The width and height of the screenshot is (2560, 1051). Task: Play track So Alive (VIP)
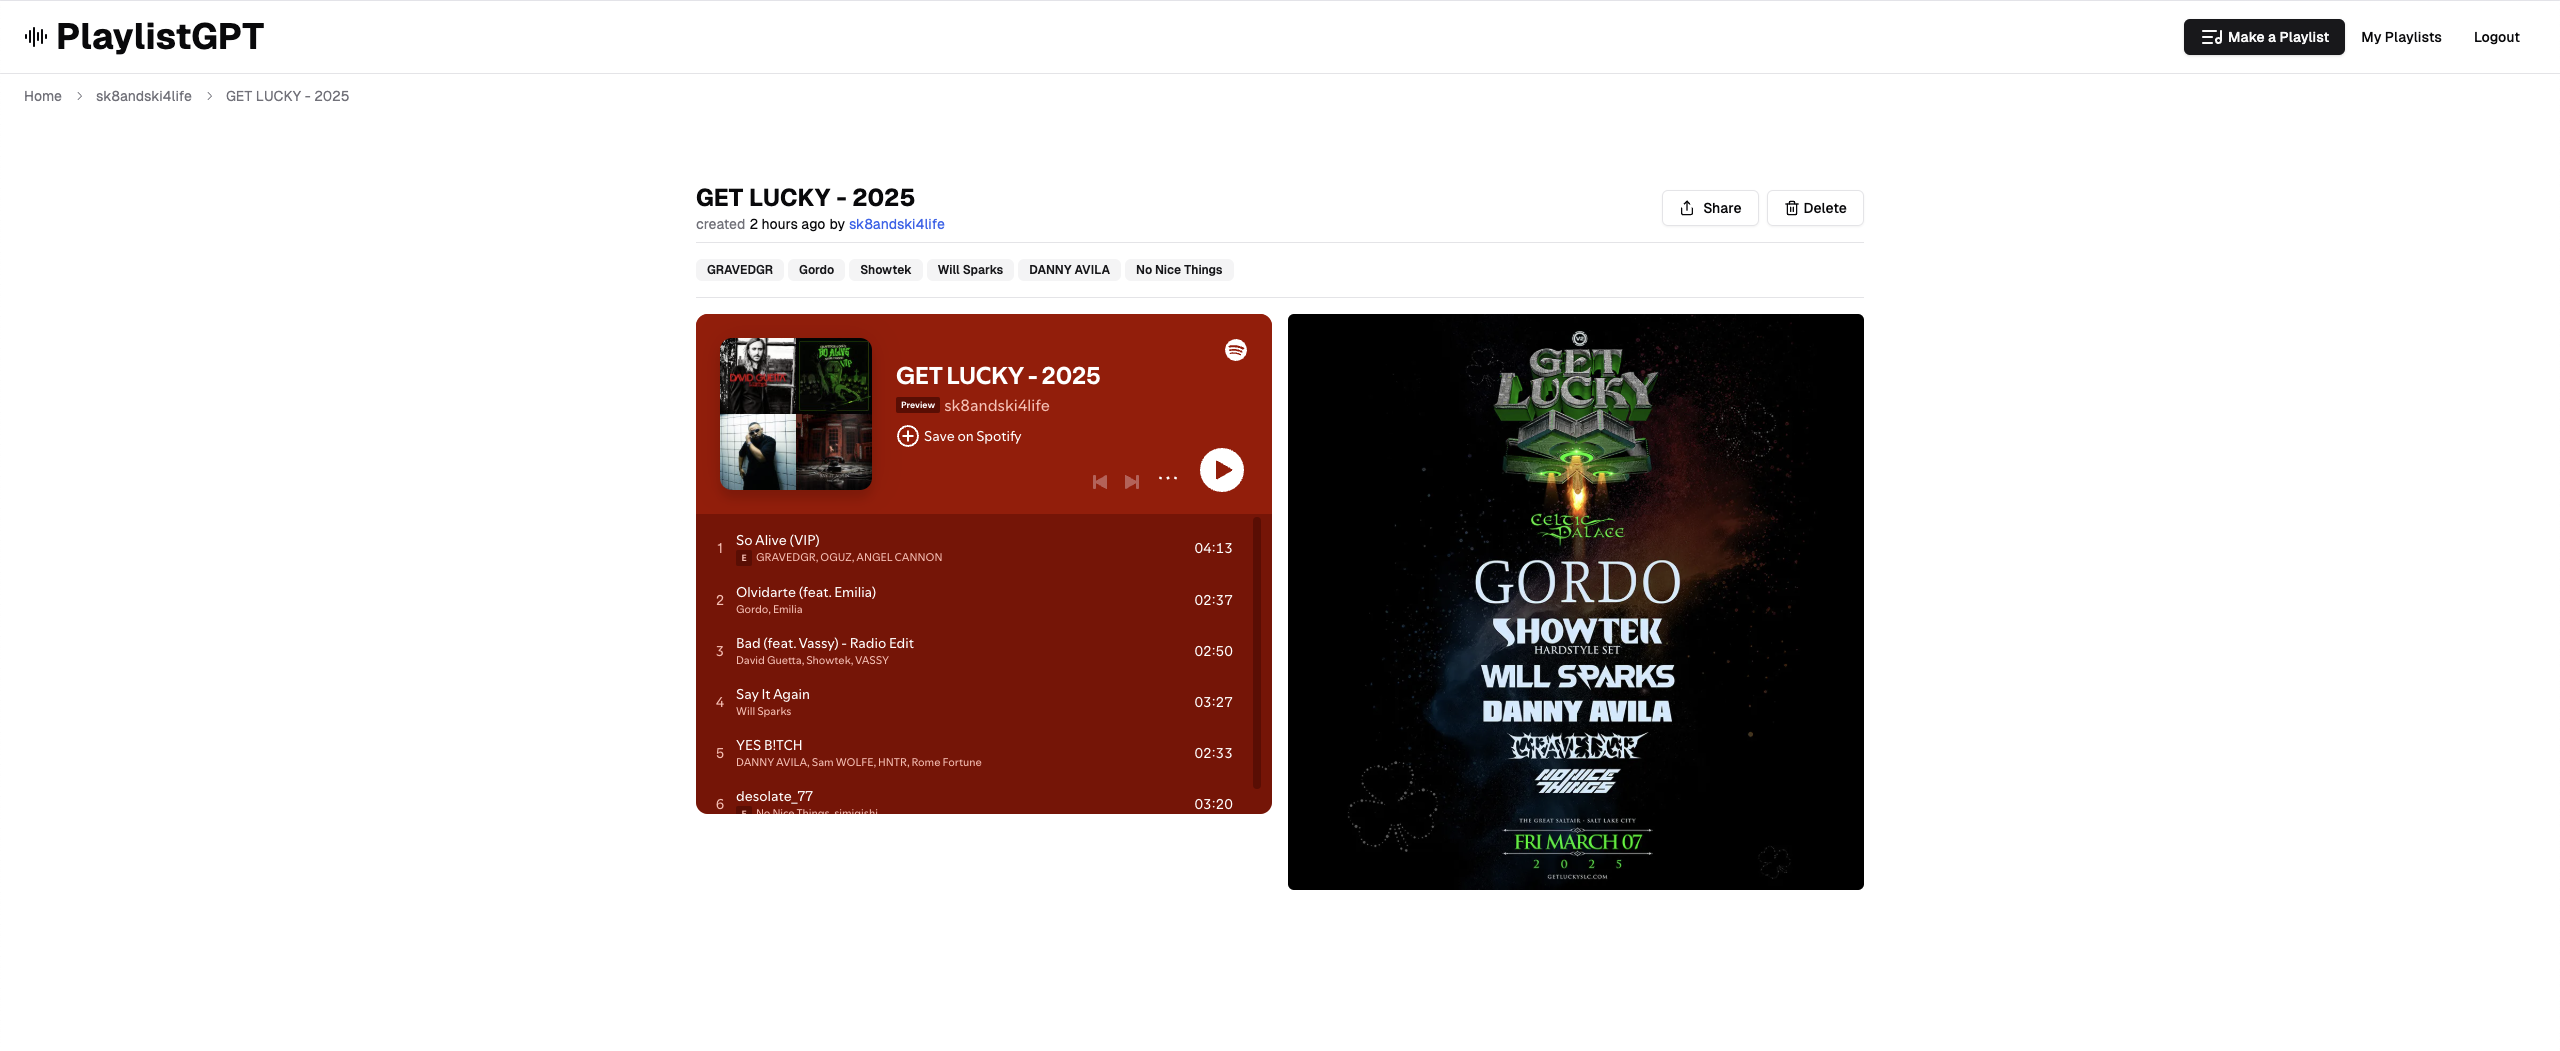[974, 548]
